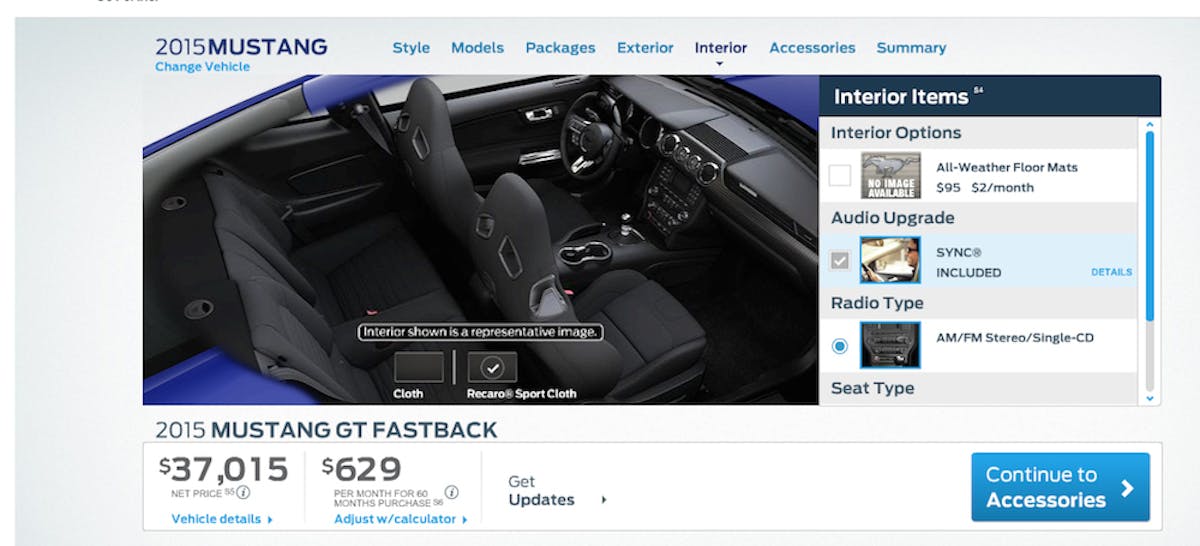Click the net price info icon
Screen dimensions: 1200x546
(243, 492)
